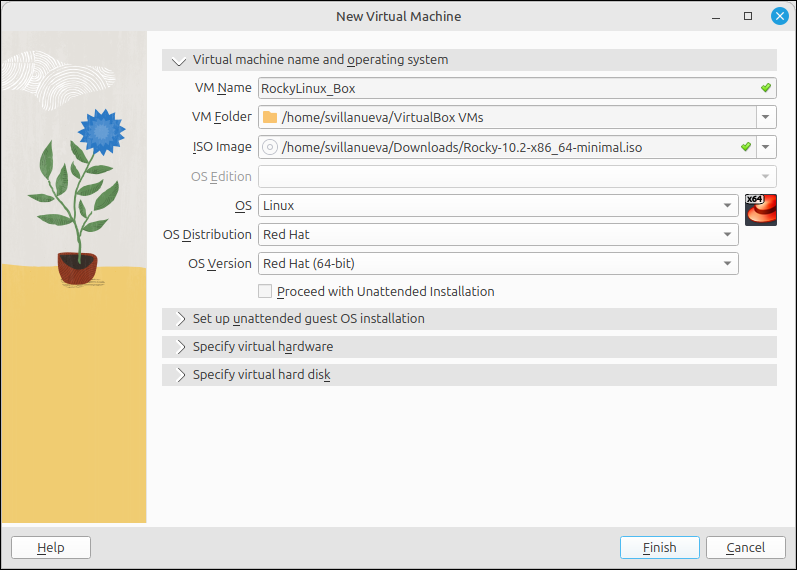
Task: Open OS Distribution dropdown showing Red Hat
Action: point(498,234)
